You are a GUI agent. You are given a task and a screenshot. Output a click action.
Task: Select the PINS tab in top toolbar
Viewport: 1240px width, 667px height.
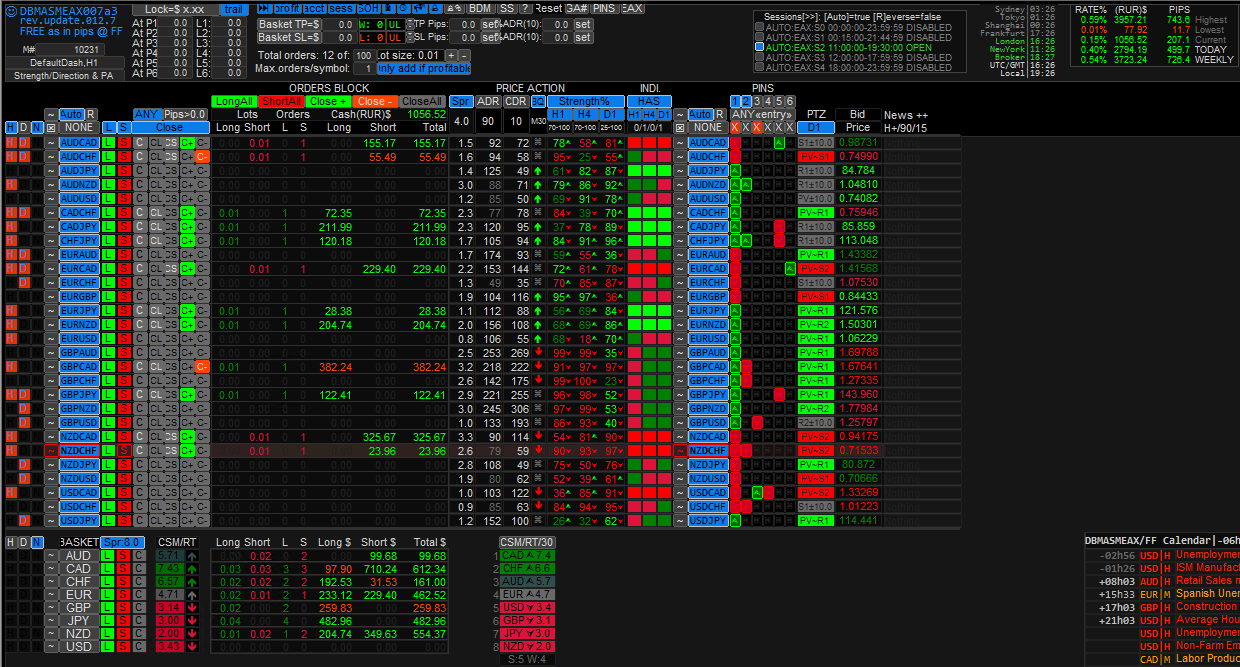[604, 8]
